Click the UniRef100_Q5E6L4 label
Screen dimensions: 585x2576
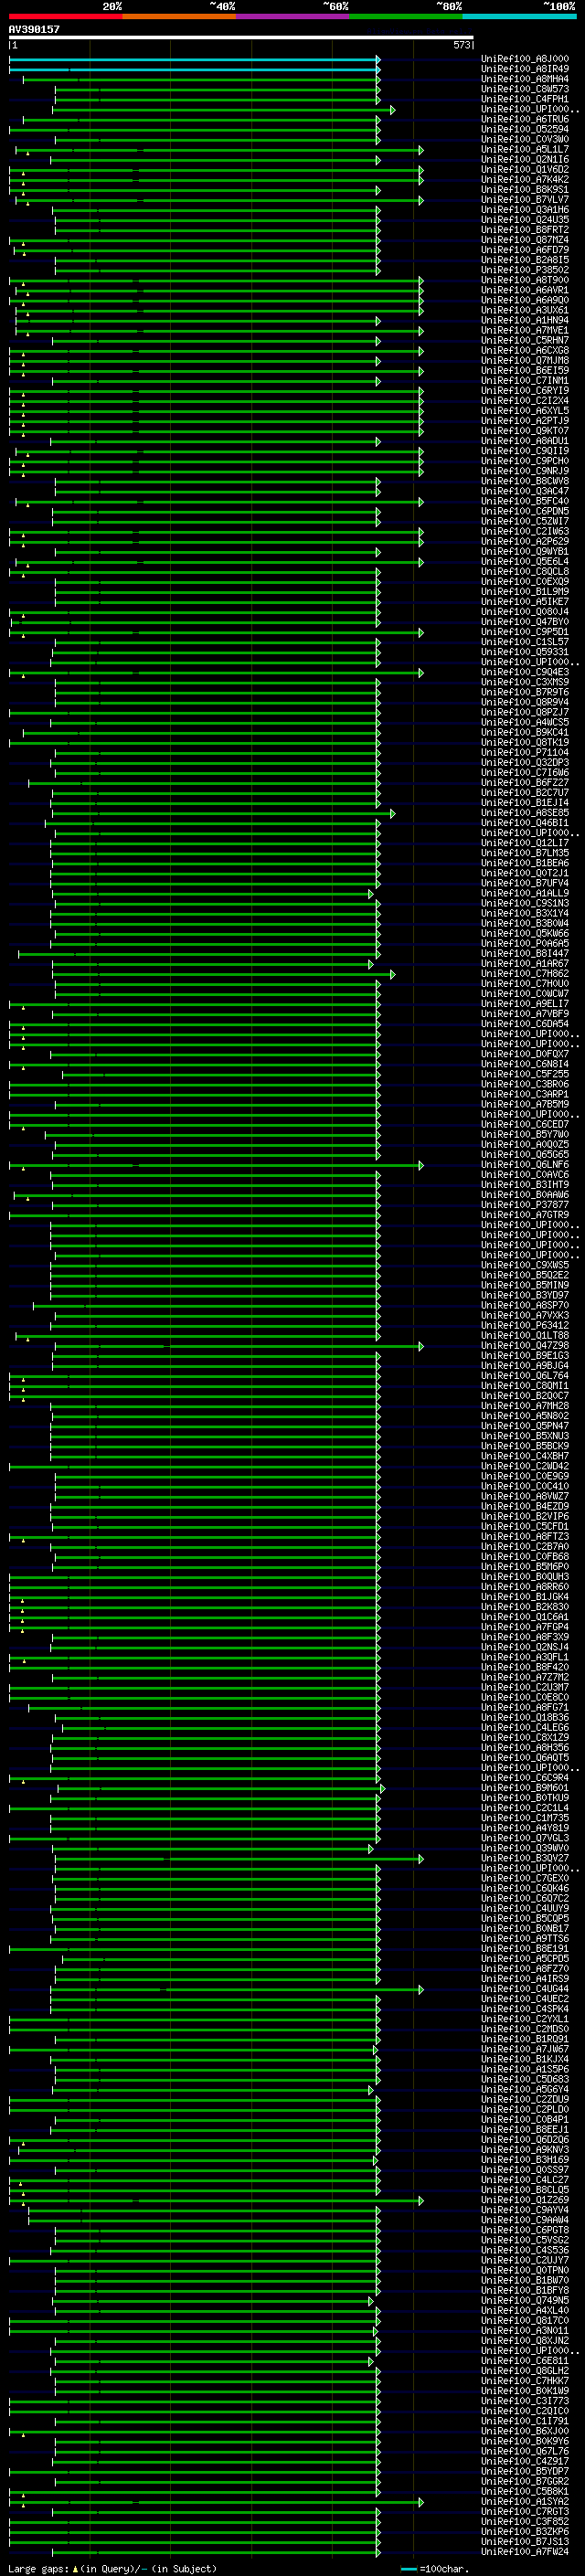click(525, 561)
